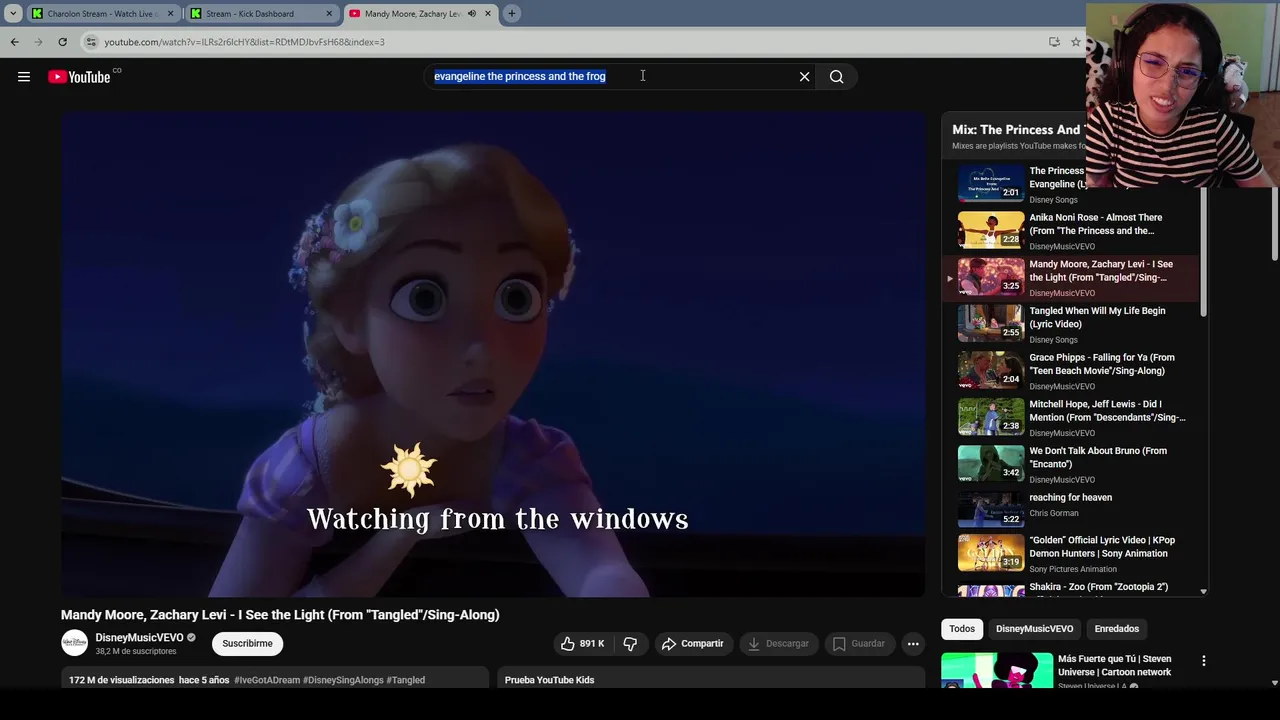This screenshot has width=1280, height=720.
Task: Open the DisneyMusicVEVO channel name link
Action: point(139,637)
